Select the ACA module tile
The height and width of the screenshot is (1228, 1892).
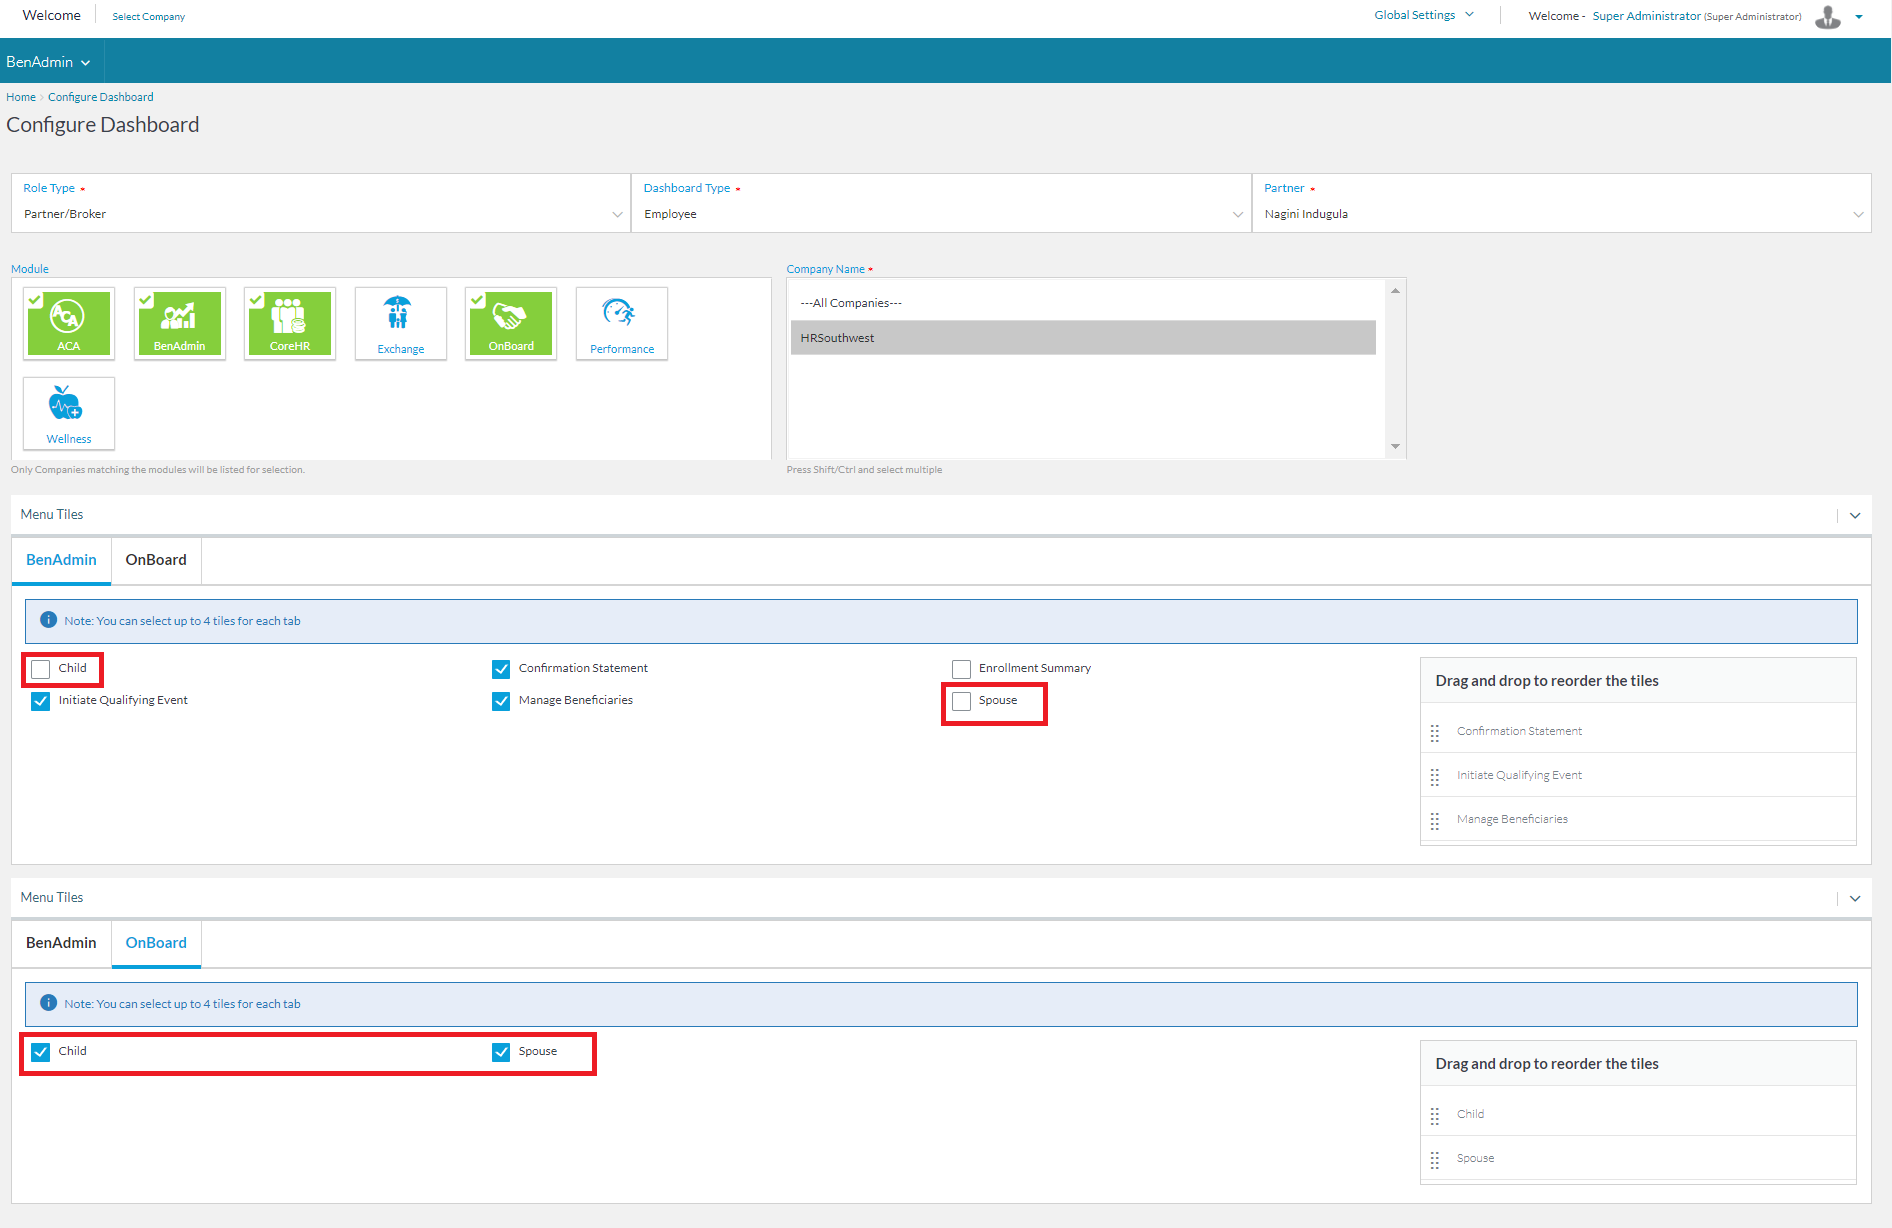(69, 322)
